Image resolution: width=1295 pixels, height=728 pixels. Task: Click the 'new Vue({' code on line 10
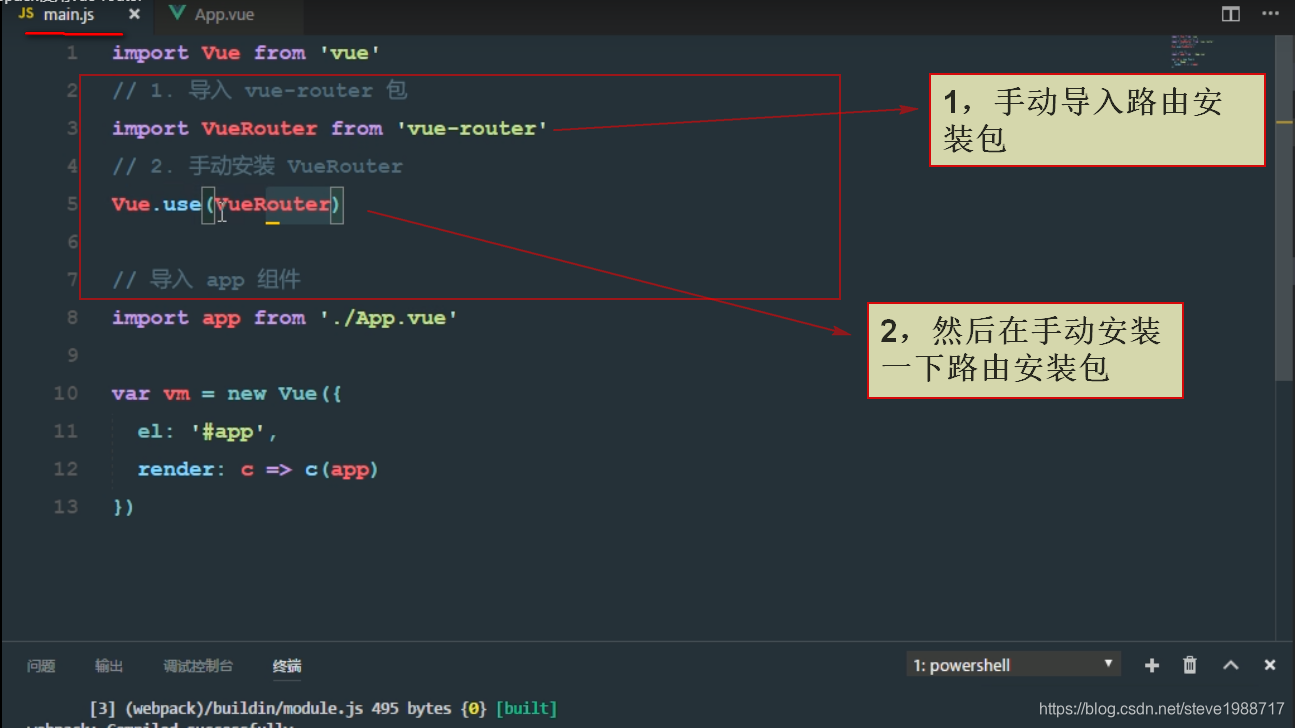pos(285,394)
